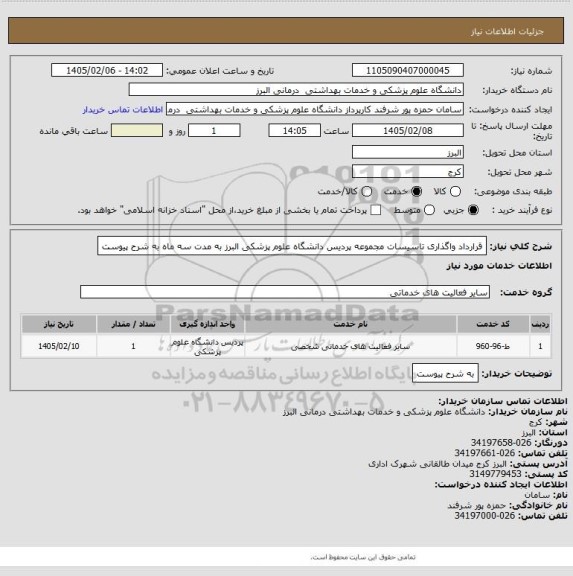Click the نام خدمت column header
The height and width of the screenshot is (576, 573).
350,324
